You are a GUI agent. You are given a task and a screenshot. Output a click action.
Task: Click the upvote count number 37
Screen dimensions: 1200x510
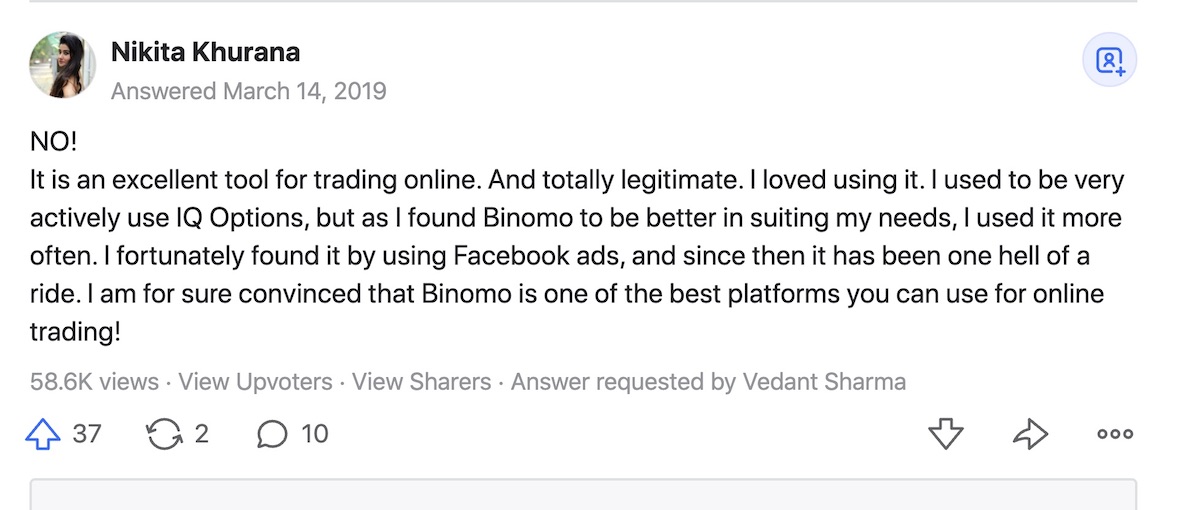(87, 433)
